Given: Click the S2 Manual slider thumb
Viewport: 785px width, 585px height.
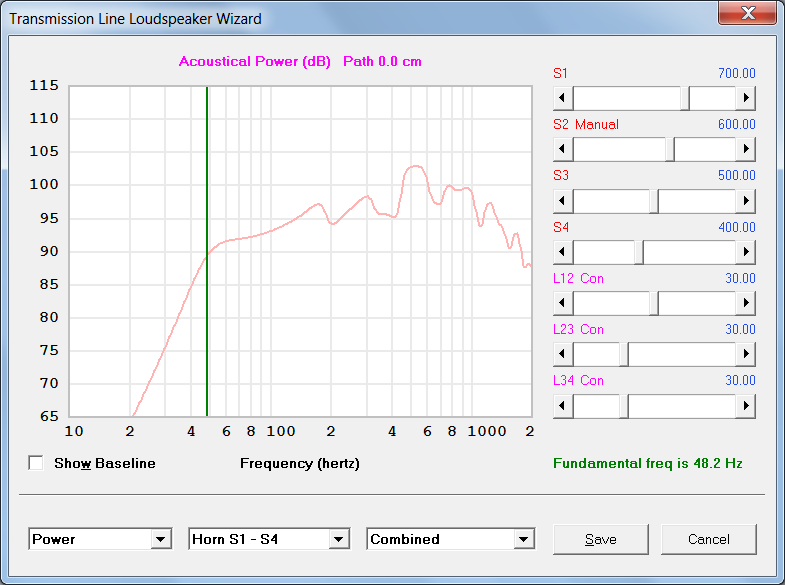Looking at the screenshot, I should tap(670, 149).
